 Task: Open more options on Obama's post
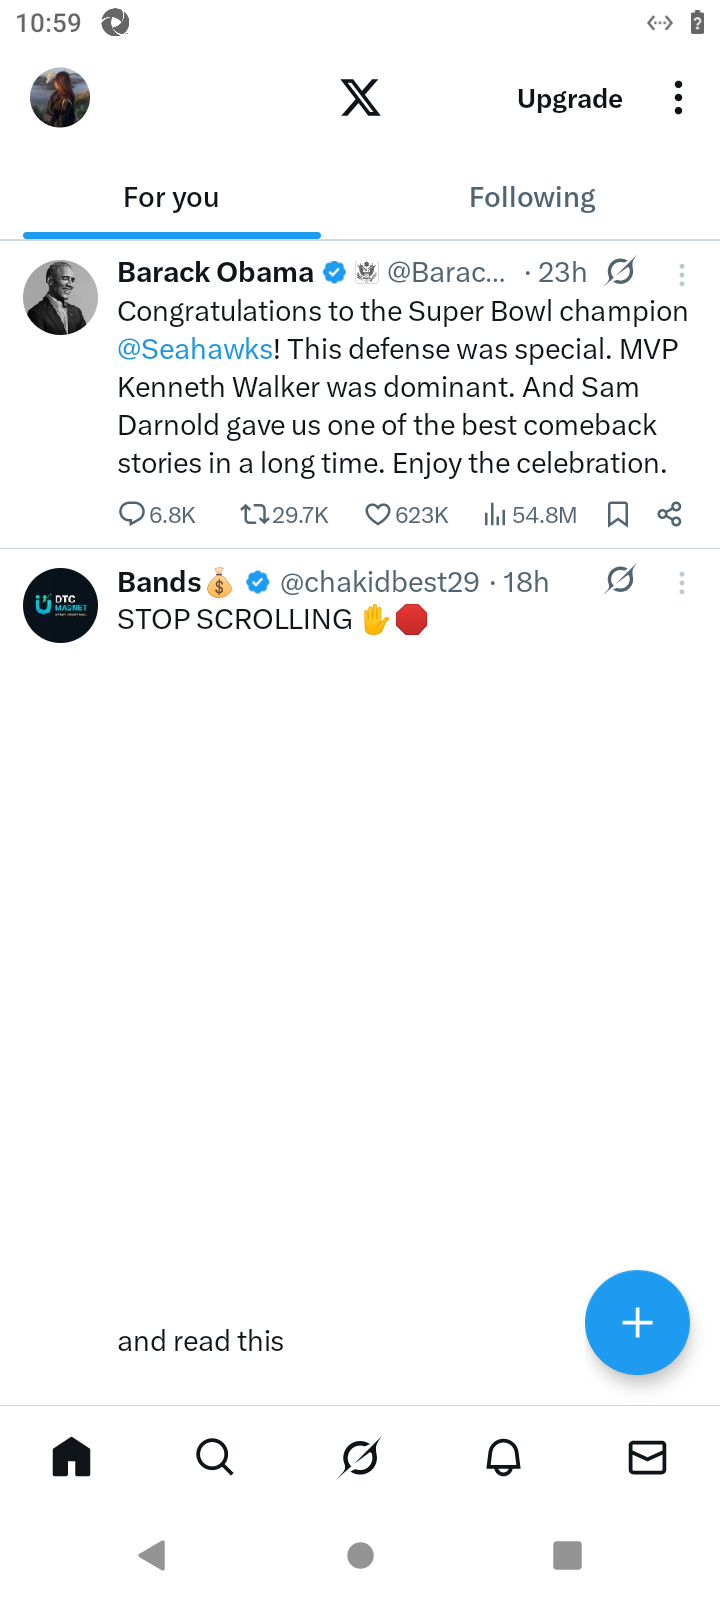(x=681, y=274)
